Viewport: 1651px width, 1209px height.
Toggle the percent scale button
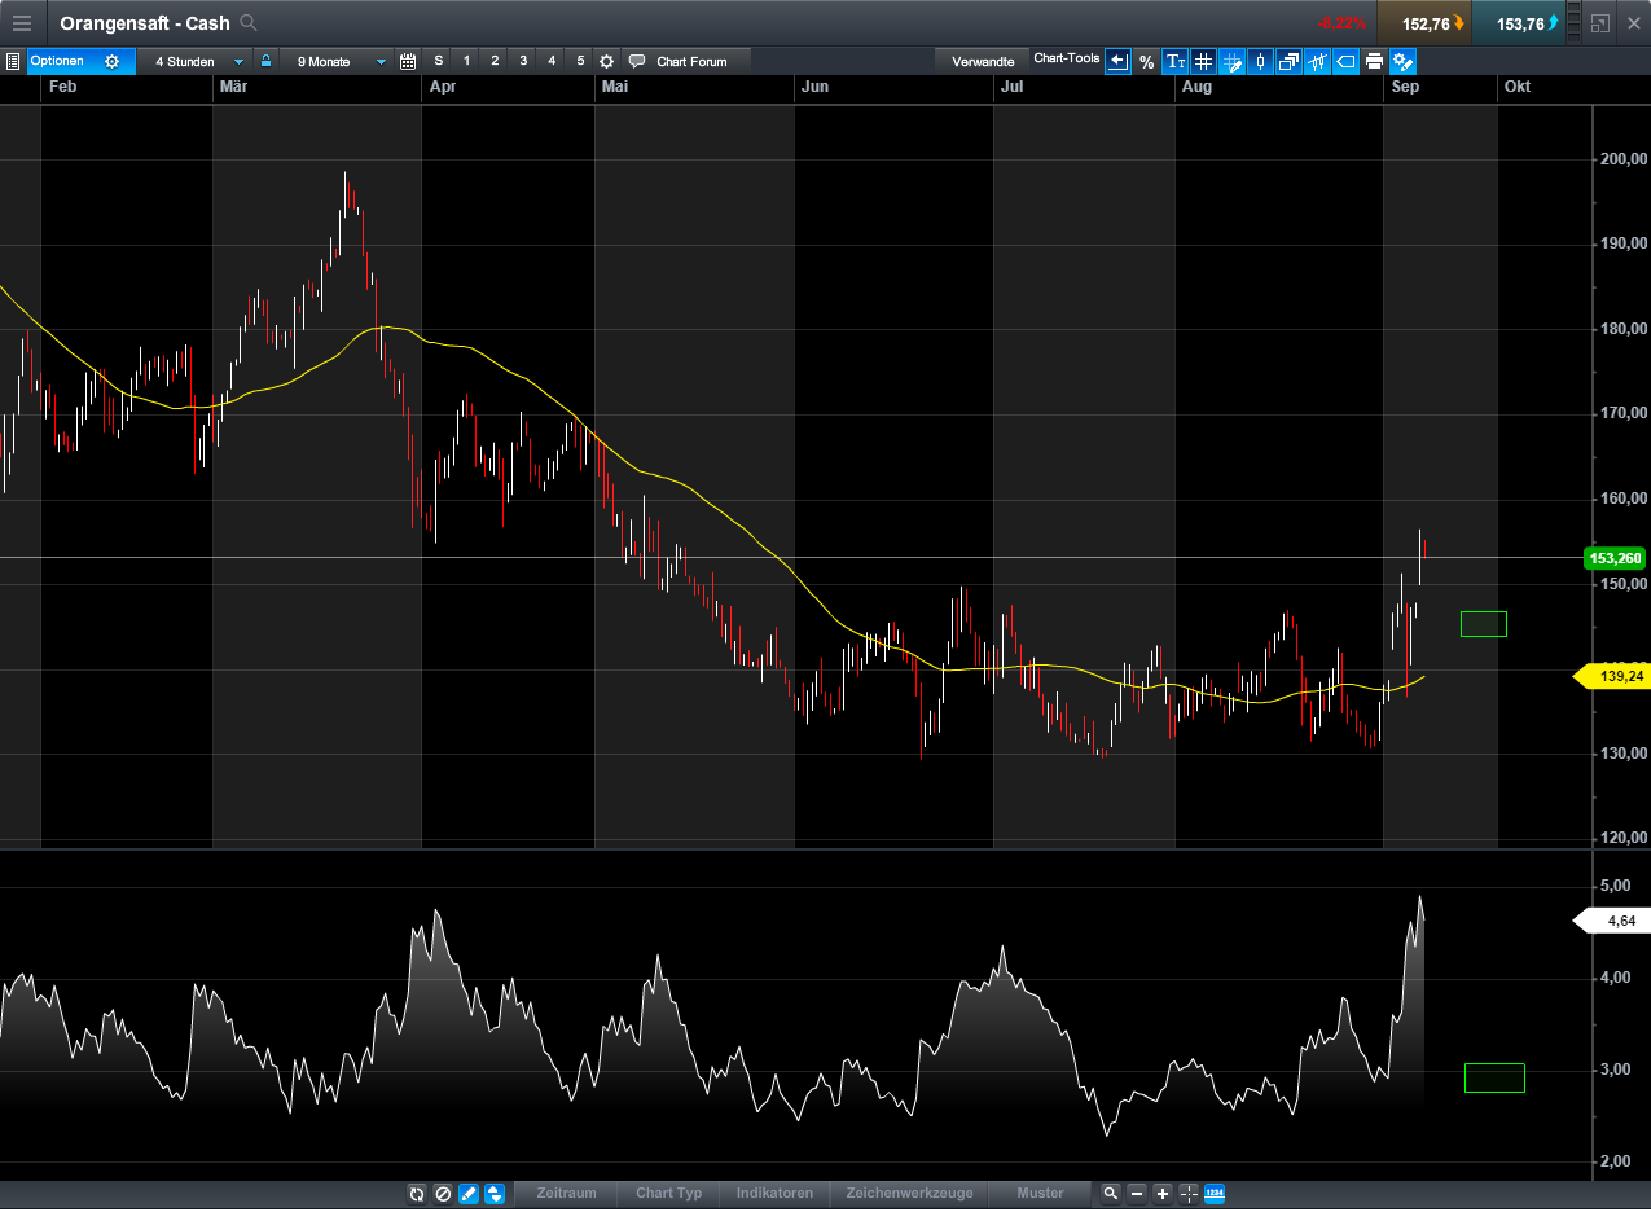1146,61
